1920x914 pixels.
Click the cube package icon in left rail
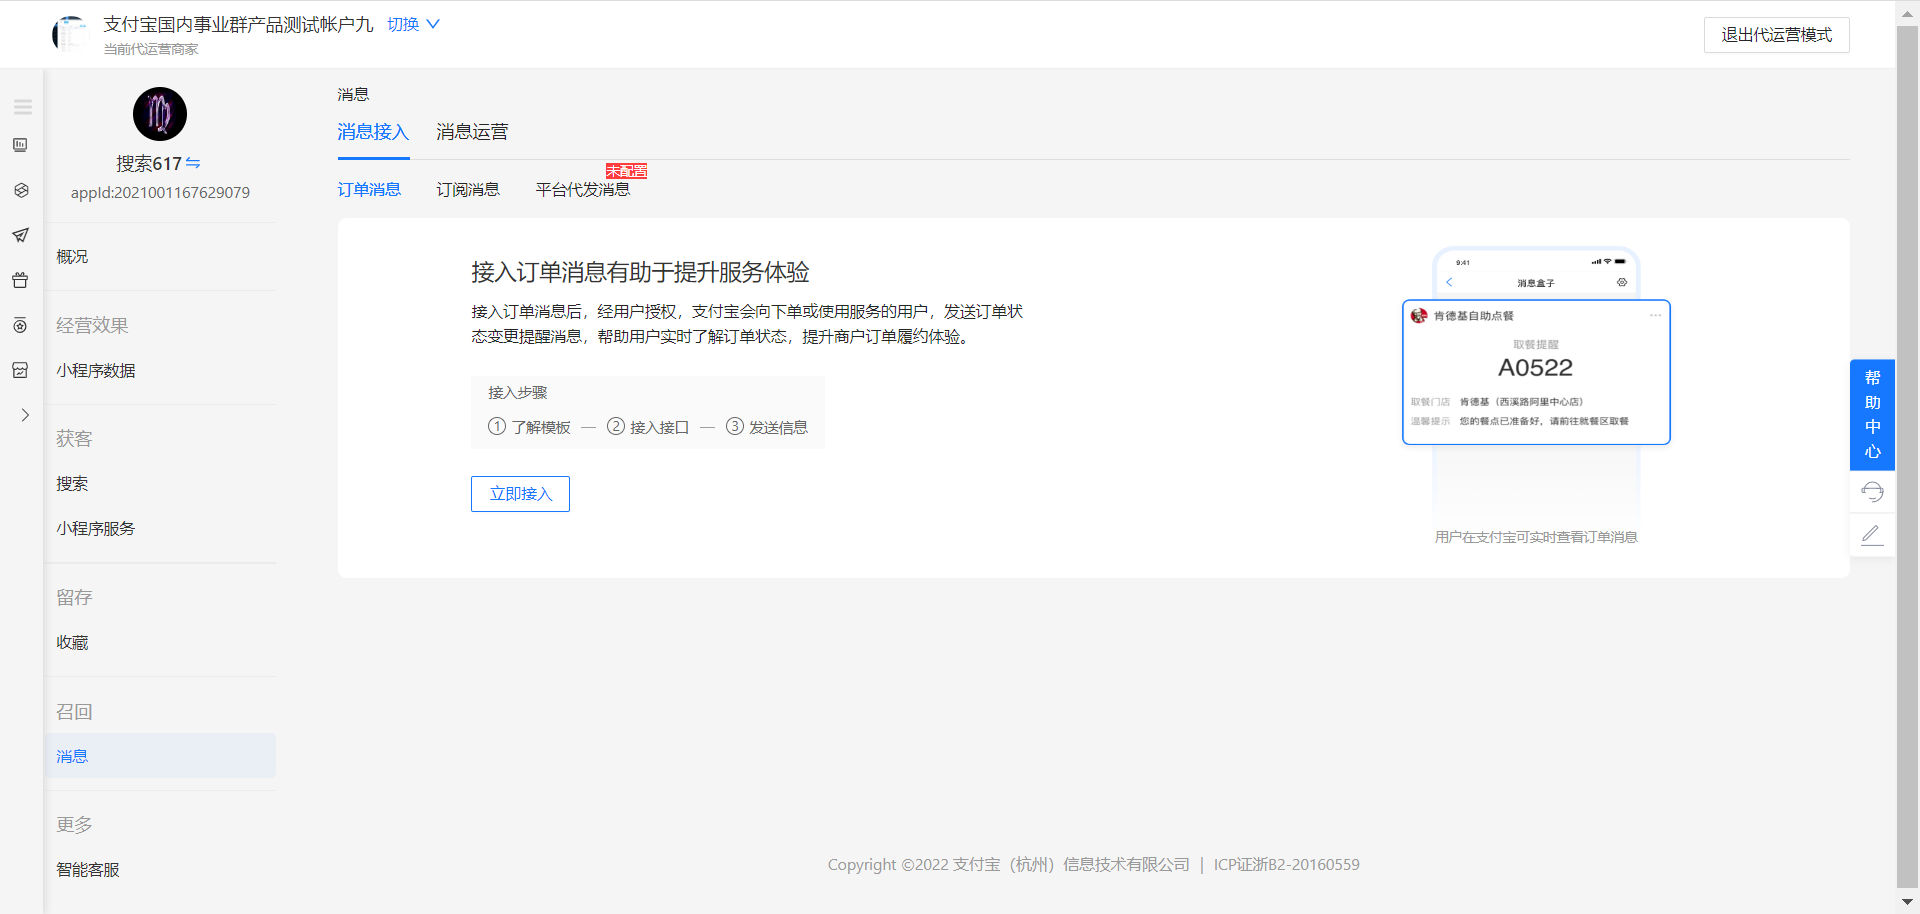(x=20, y=190)
